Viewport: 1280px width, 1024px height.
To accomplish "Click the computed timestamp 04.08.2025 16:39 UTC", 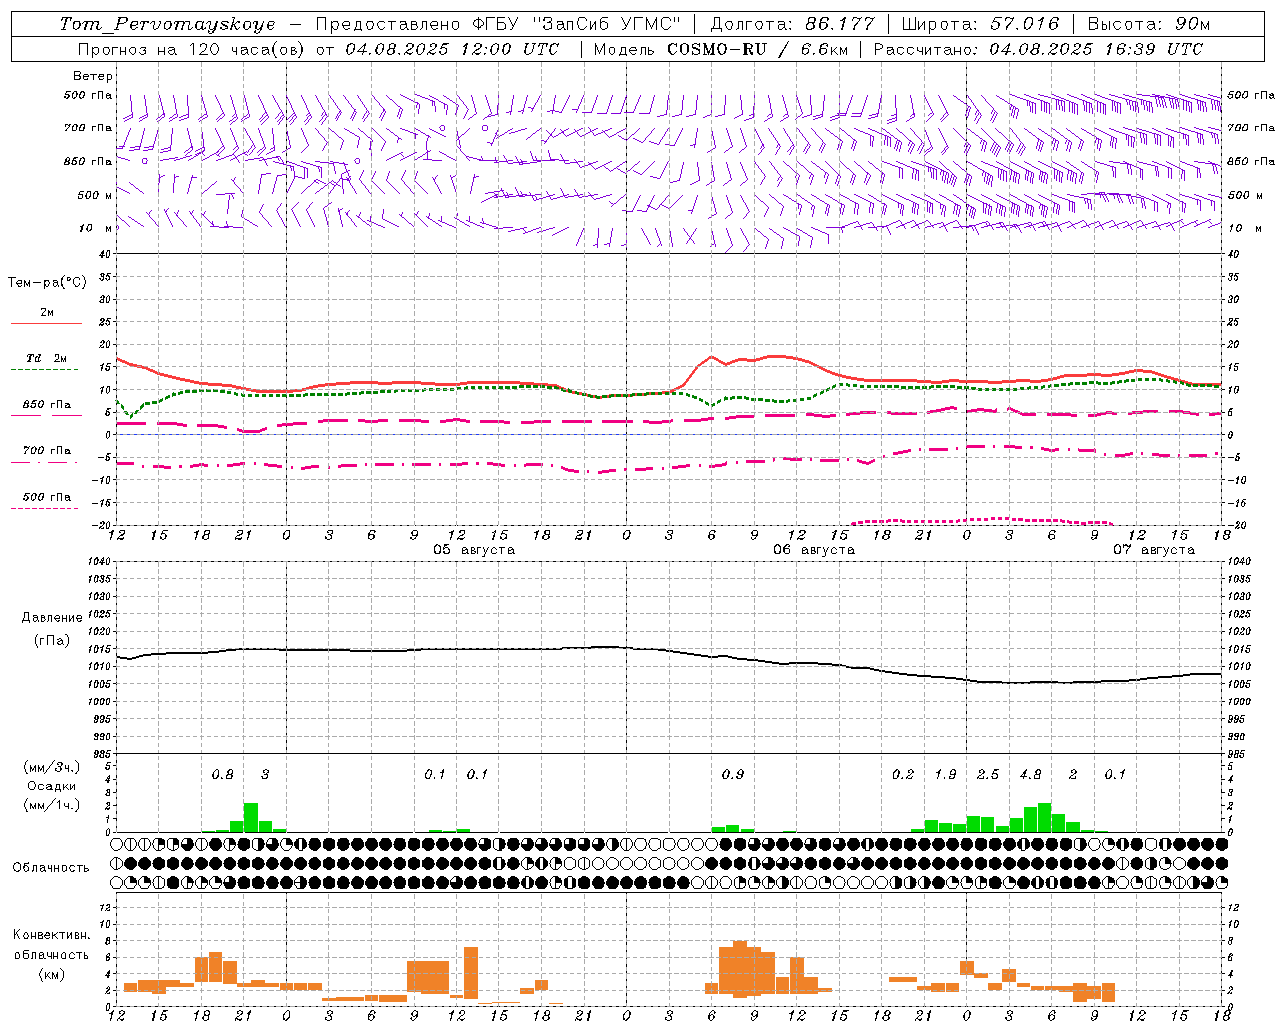I will pyautogui.click(x=1096, y=49).
